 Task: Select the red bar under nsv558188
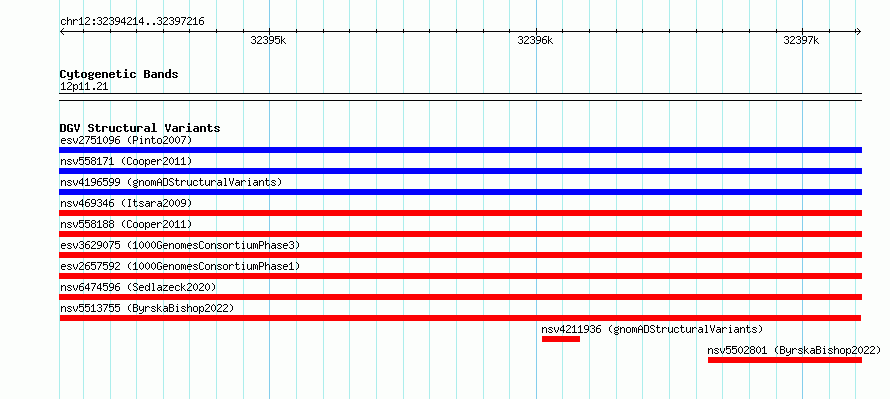coord(460,234)
